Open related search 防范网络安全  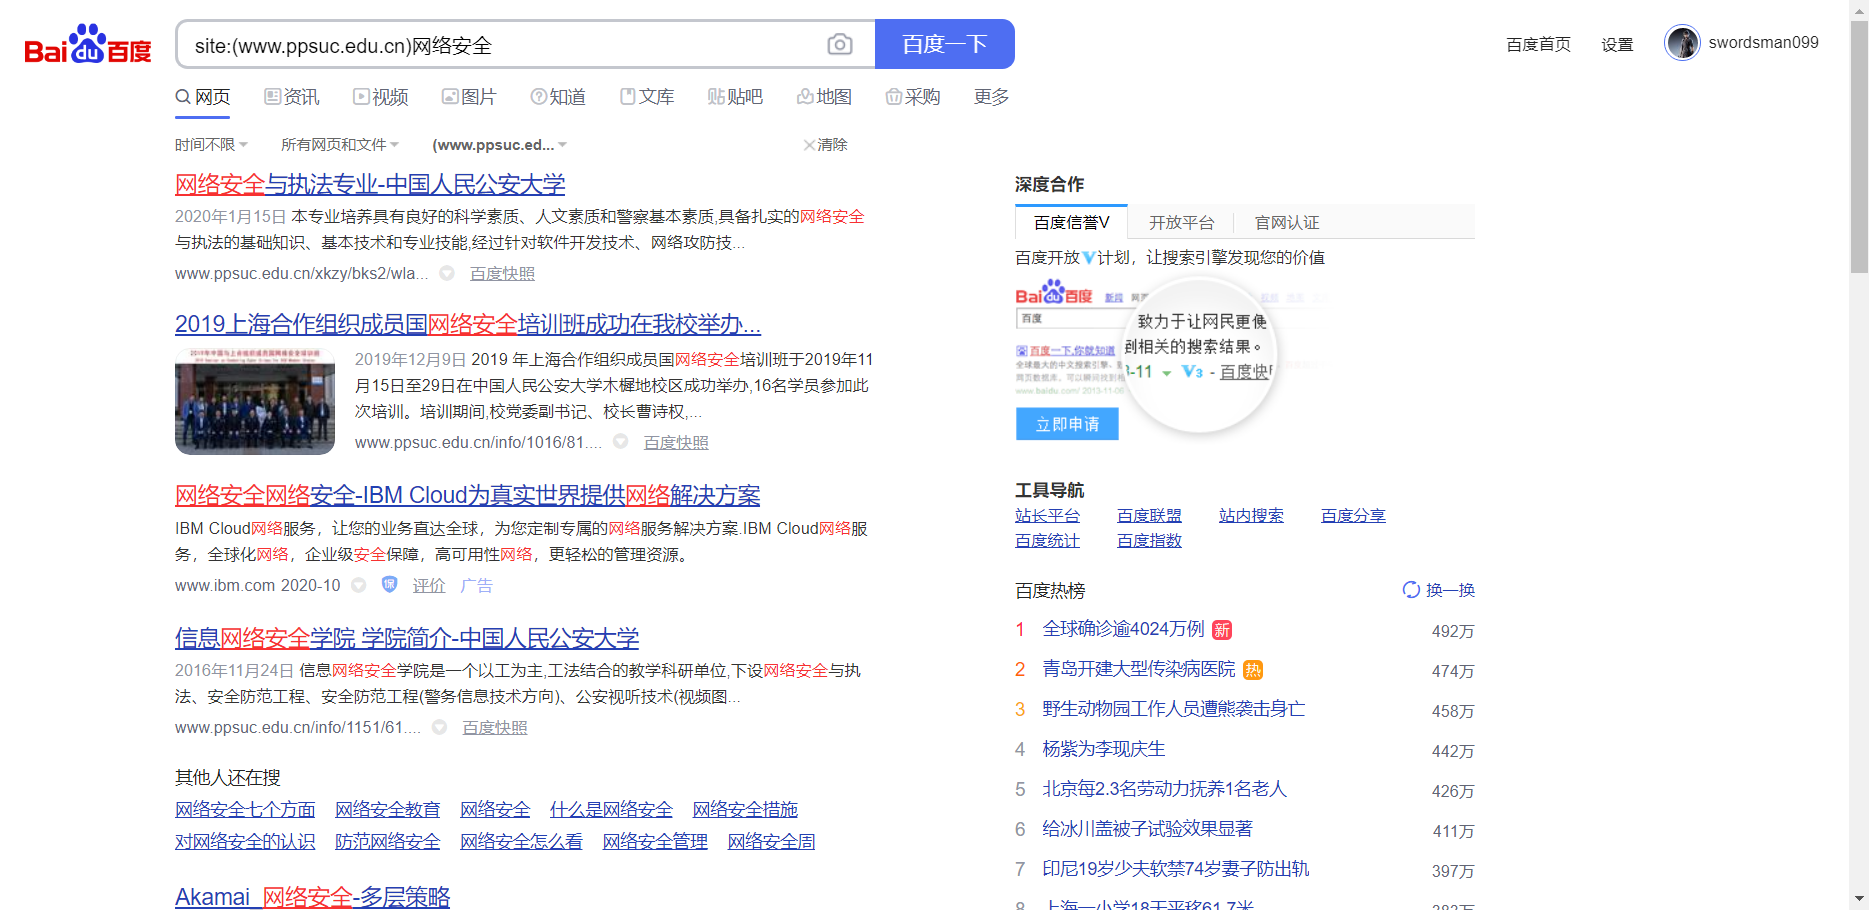[x=387, y=842]
